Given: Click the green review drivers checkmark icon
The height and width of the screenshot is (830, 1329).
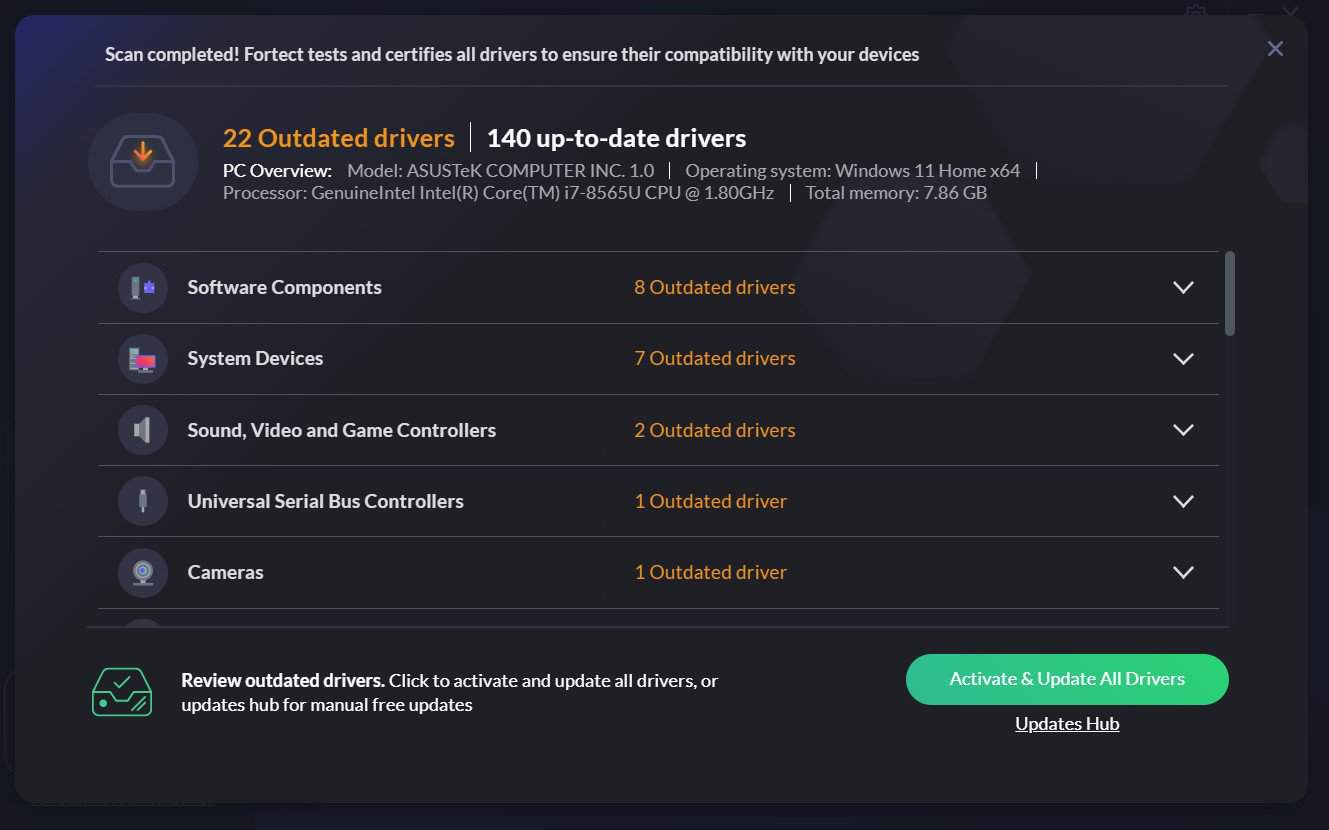Looking at the screenshot, I should [122, 692].
